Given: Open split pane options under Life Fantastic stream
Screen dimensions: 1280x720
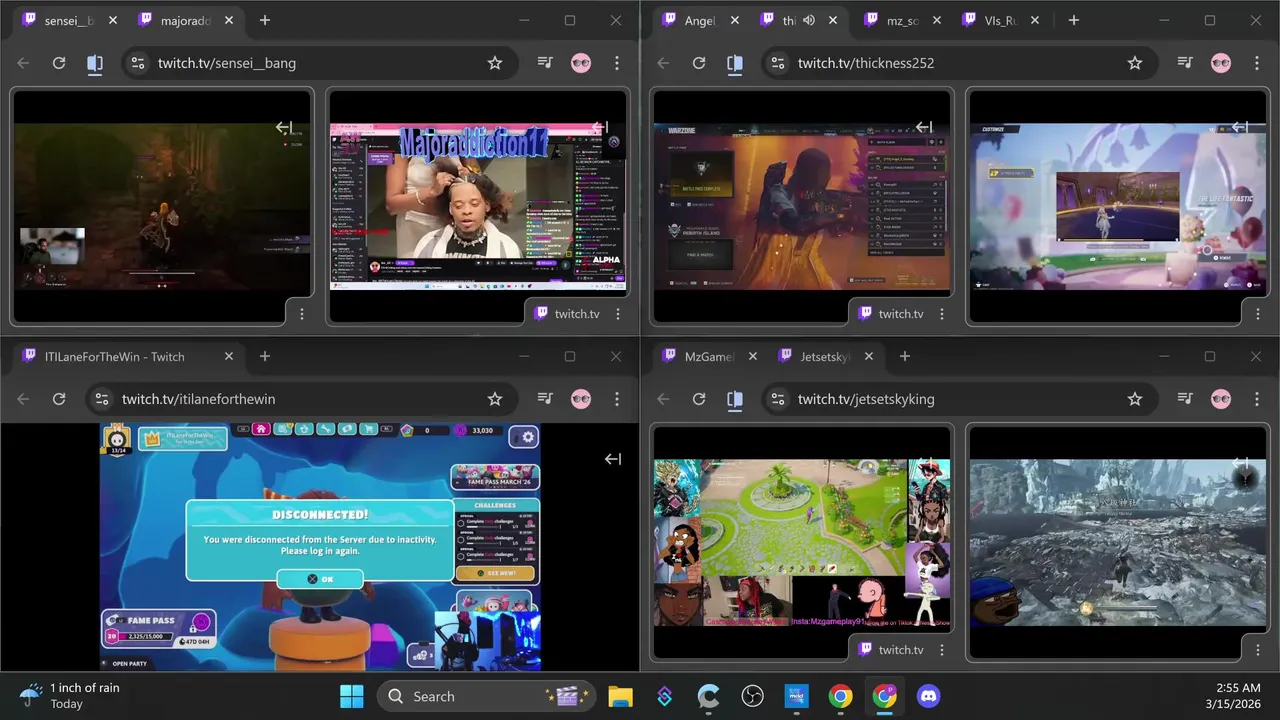Looking at the screenshot, I should click(1256, 314).
